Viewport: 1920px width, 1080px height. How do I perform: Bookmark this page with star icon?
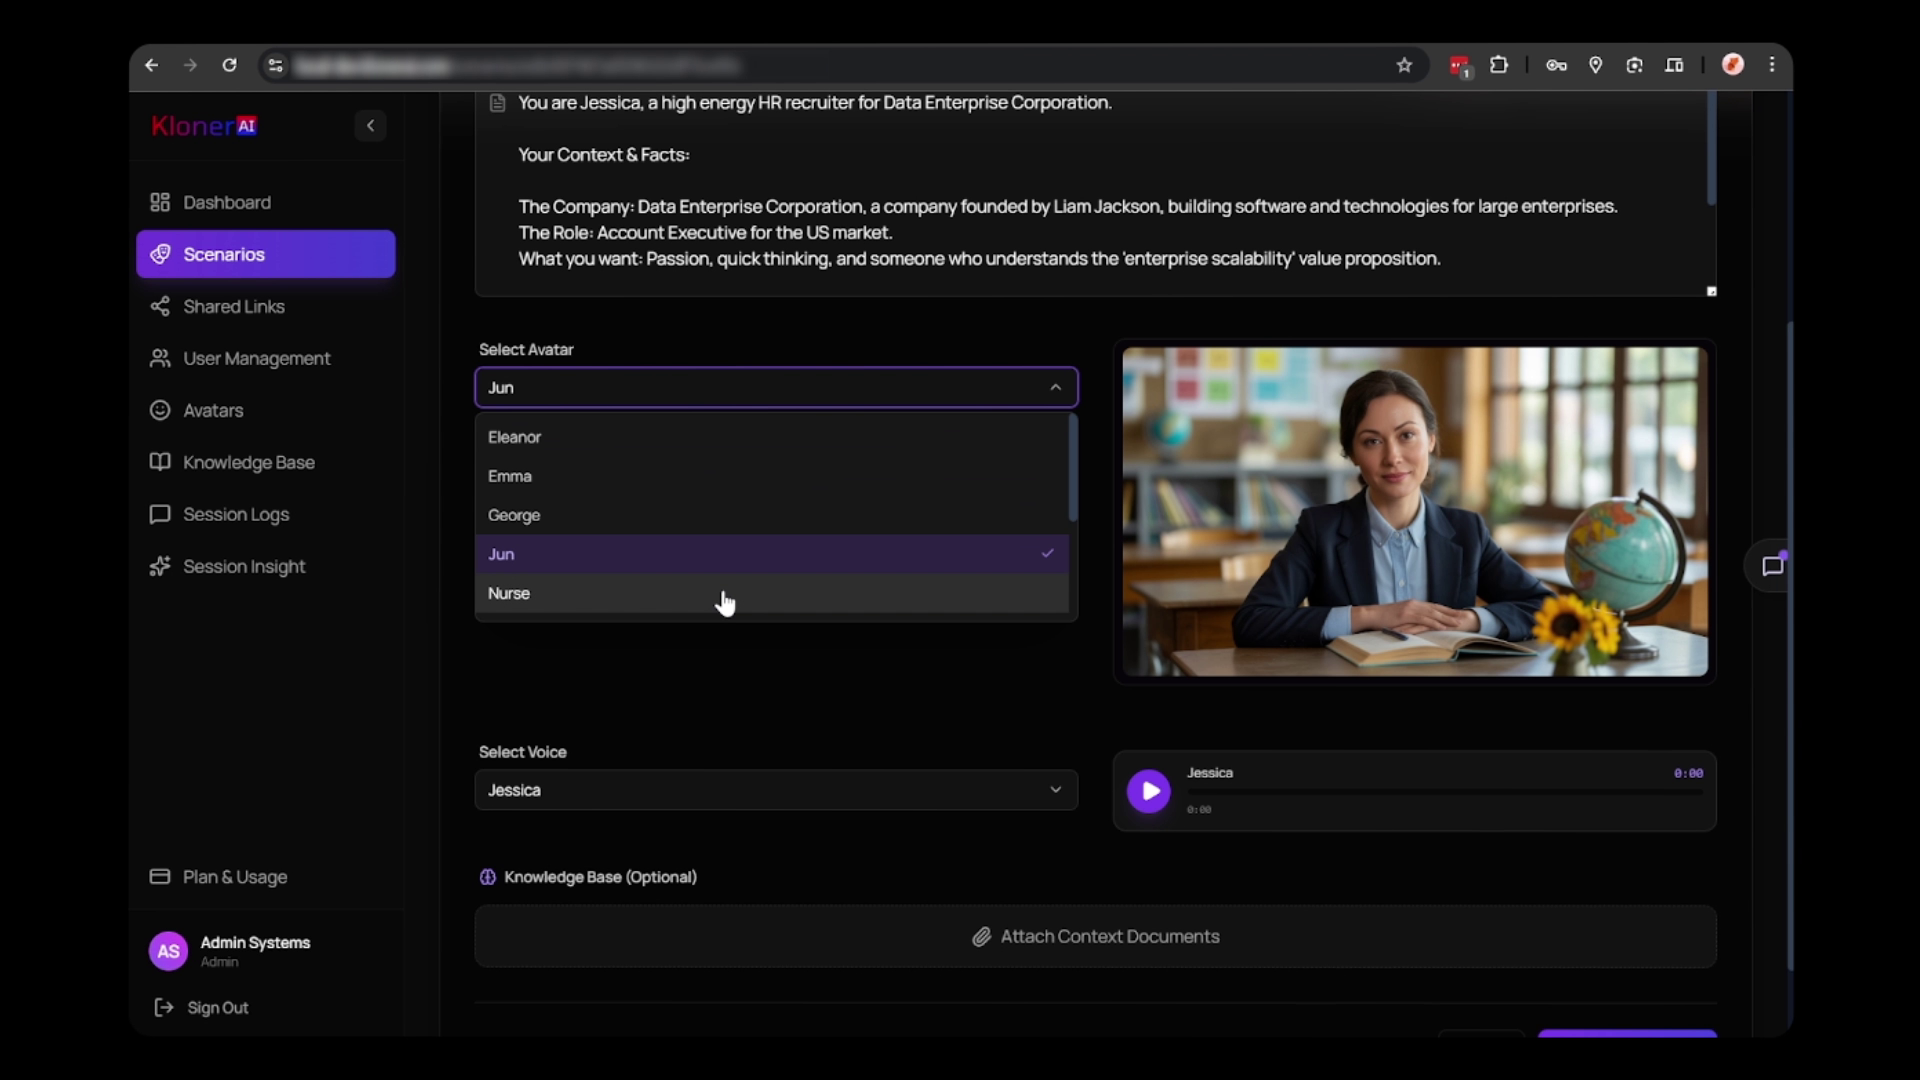tap(1404, 66)
